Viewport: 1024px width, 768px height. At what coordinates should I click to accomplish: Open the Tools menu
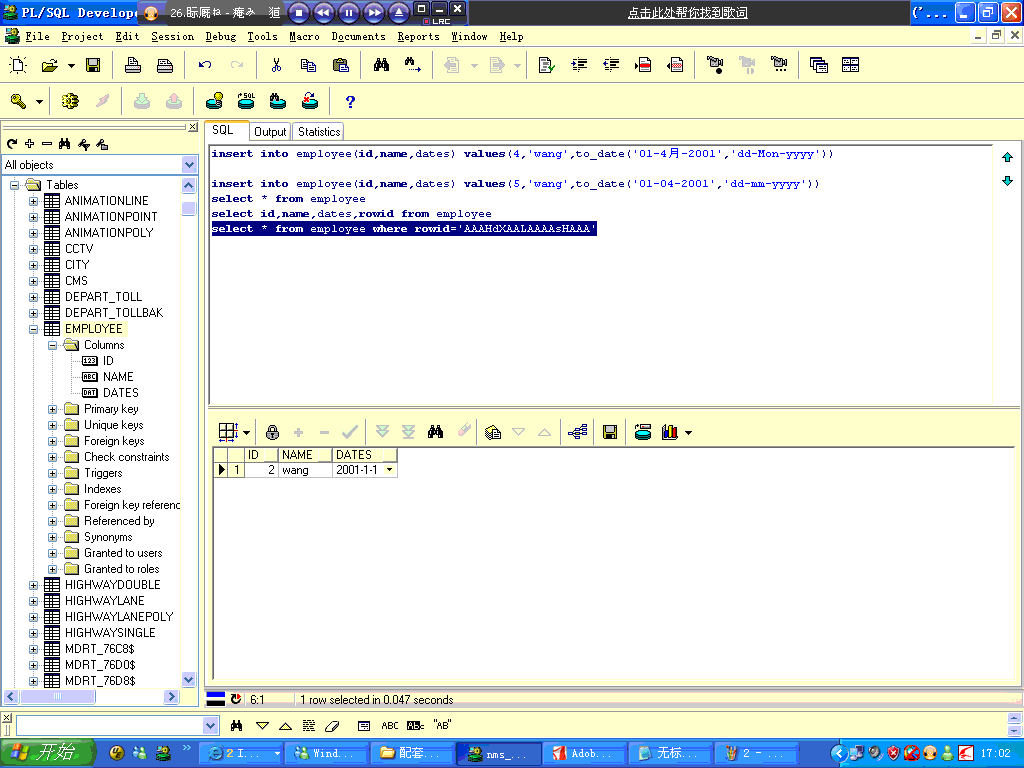click(262, 37)
